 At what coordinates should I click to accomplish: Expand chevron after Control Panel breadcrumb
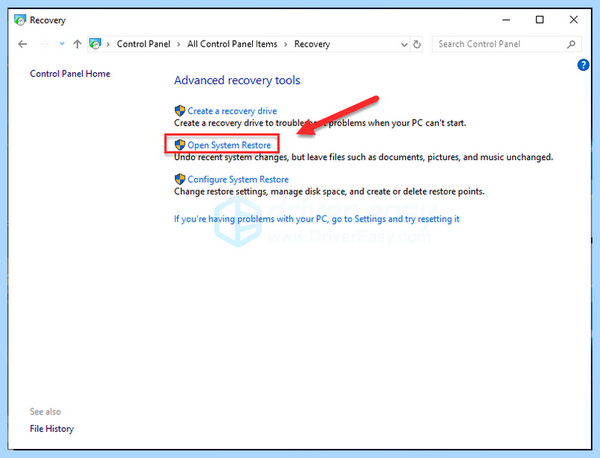click(179, 44)
